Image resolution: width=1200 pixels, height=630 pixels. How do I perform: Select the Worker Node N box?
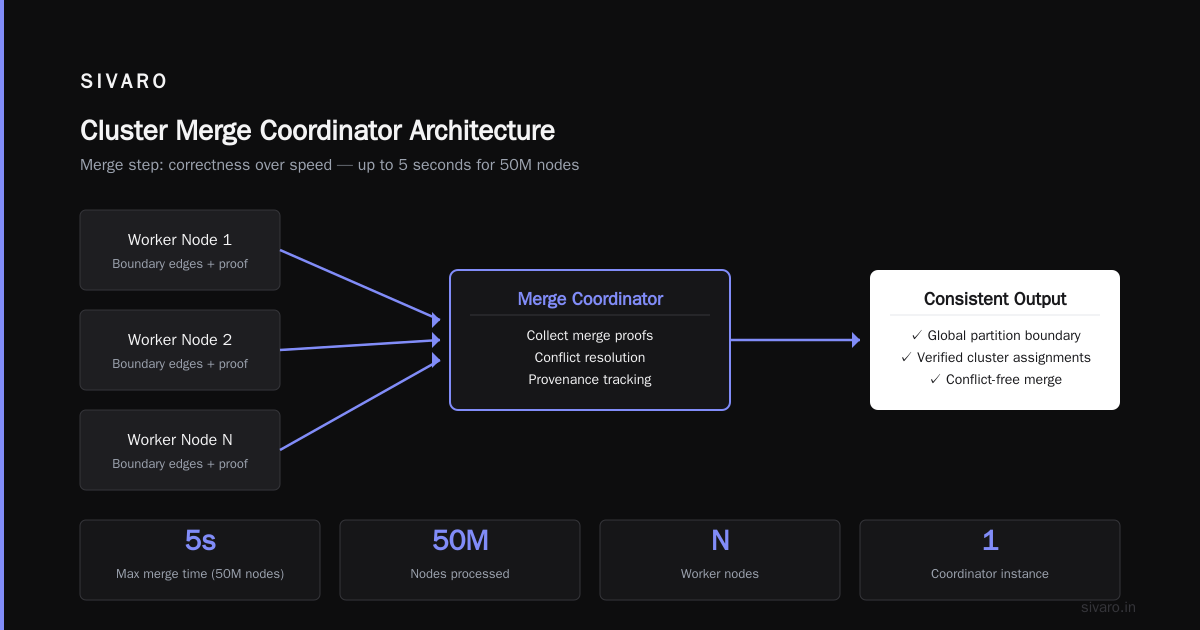[x=180, y=450]
